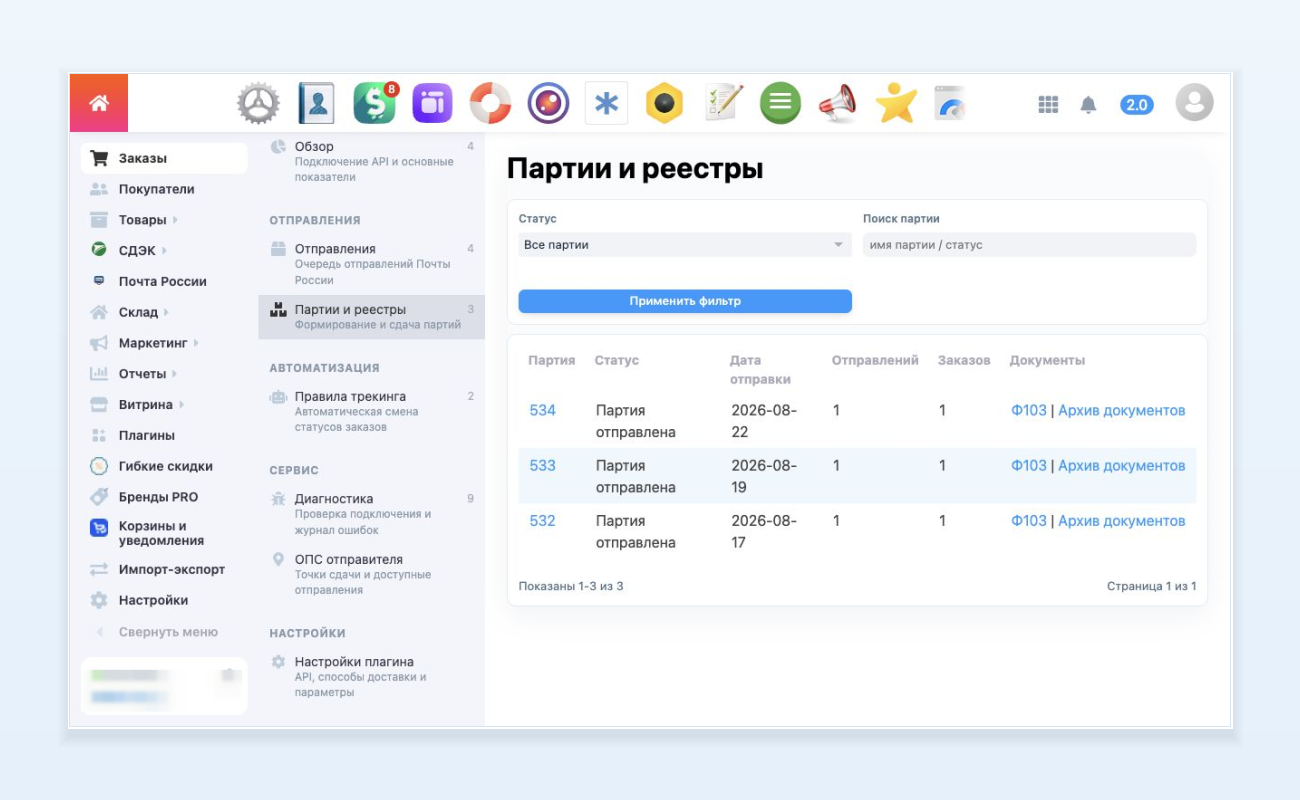
Task: Click the Диагностика bug icon
Action: pyautogui.click(x=278, y=499)
